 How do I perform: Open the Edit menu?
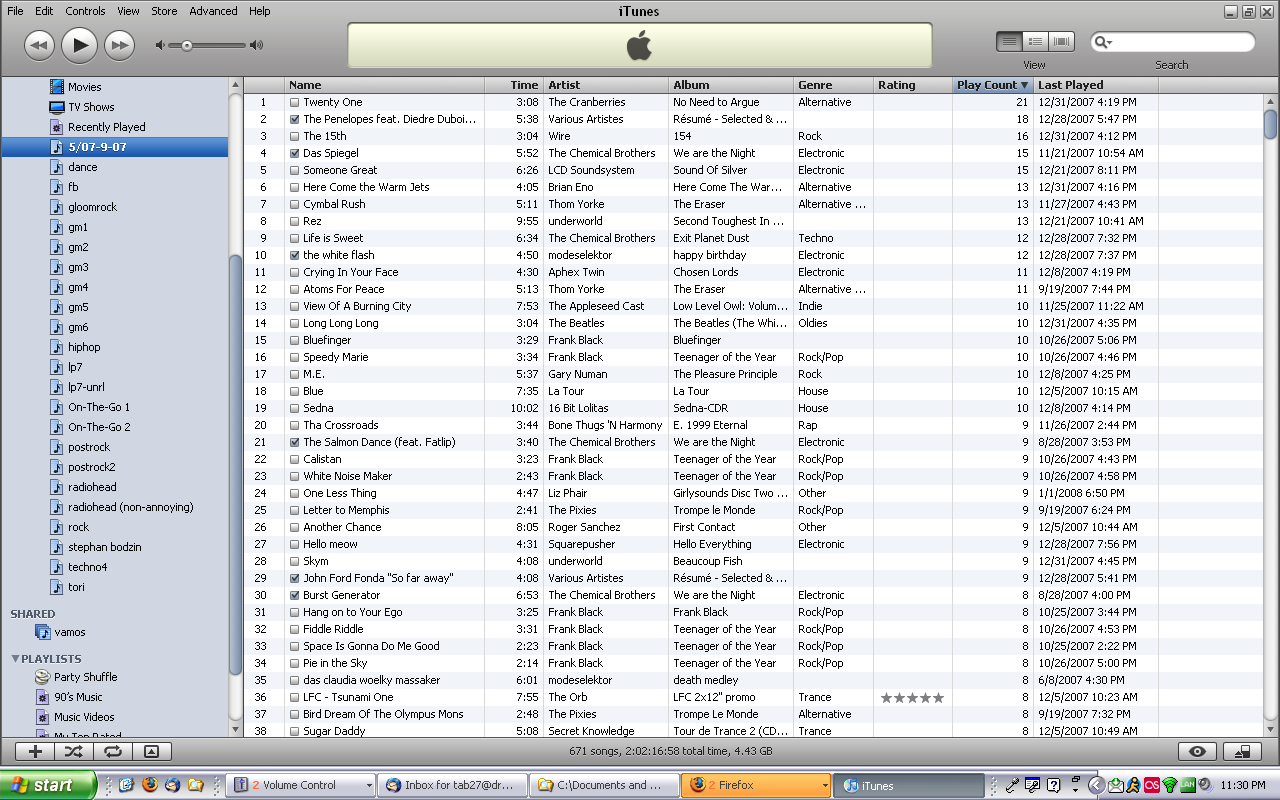point(44,11)
